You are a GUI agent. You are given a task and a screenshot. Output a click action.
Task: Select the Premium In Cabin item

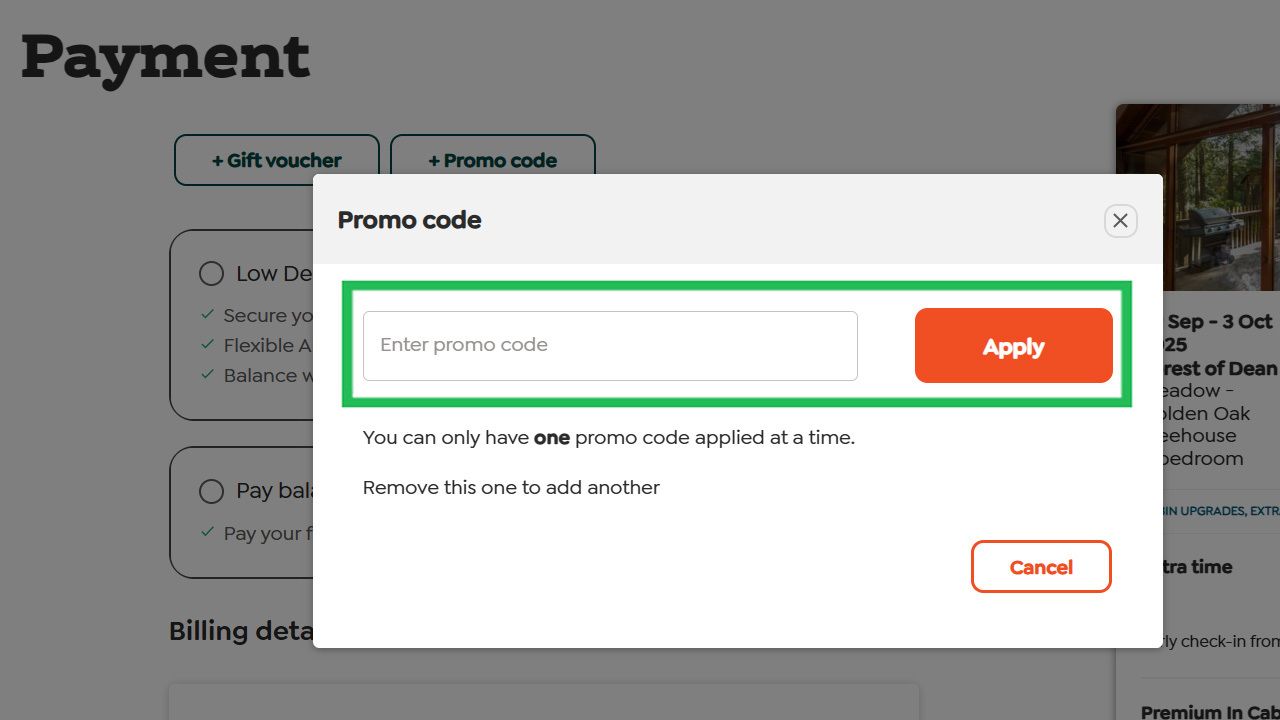point(1210,712)
